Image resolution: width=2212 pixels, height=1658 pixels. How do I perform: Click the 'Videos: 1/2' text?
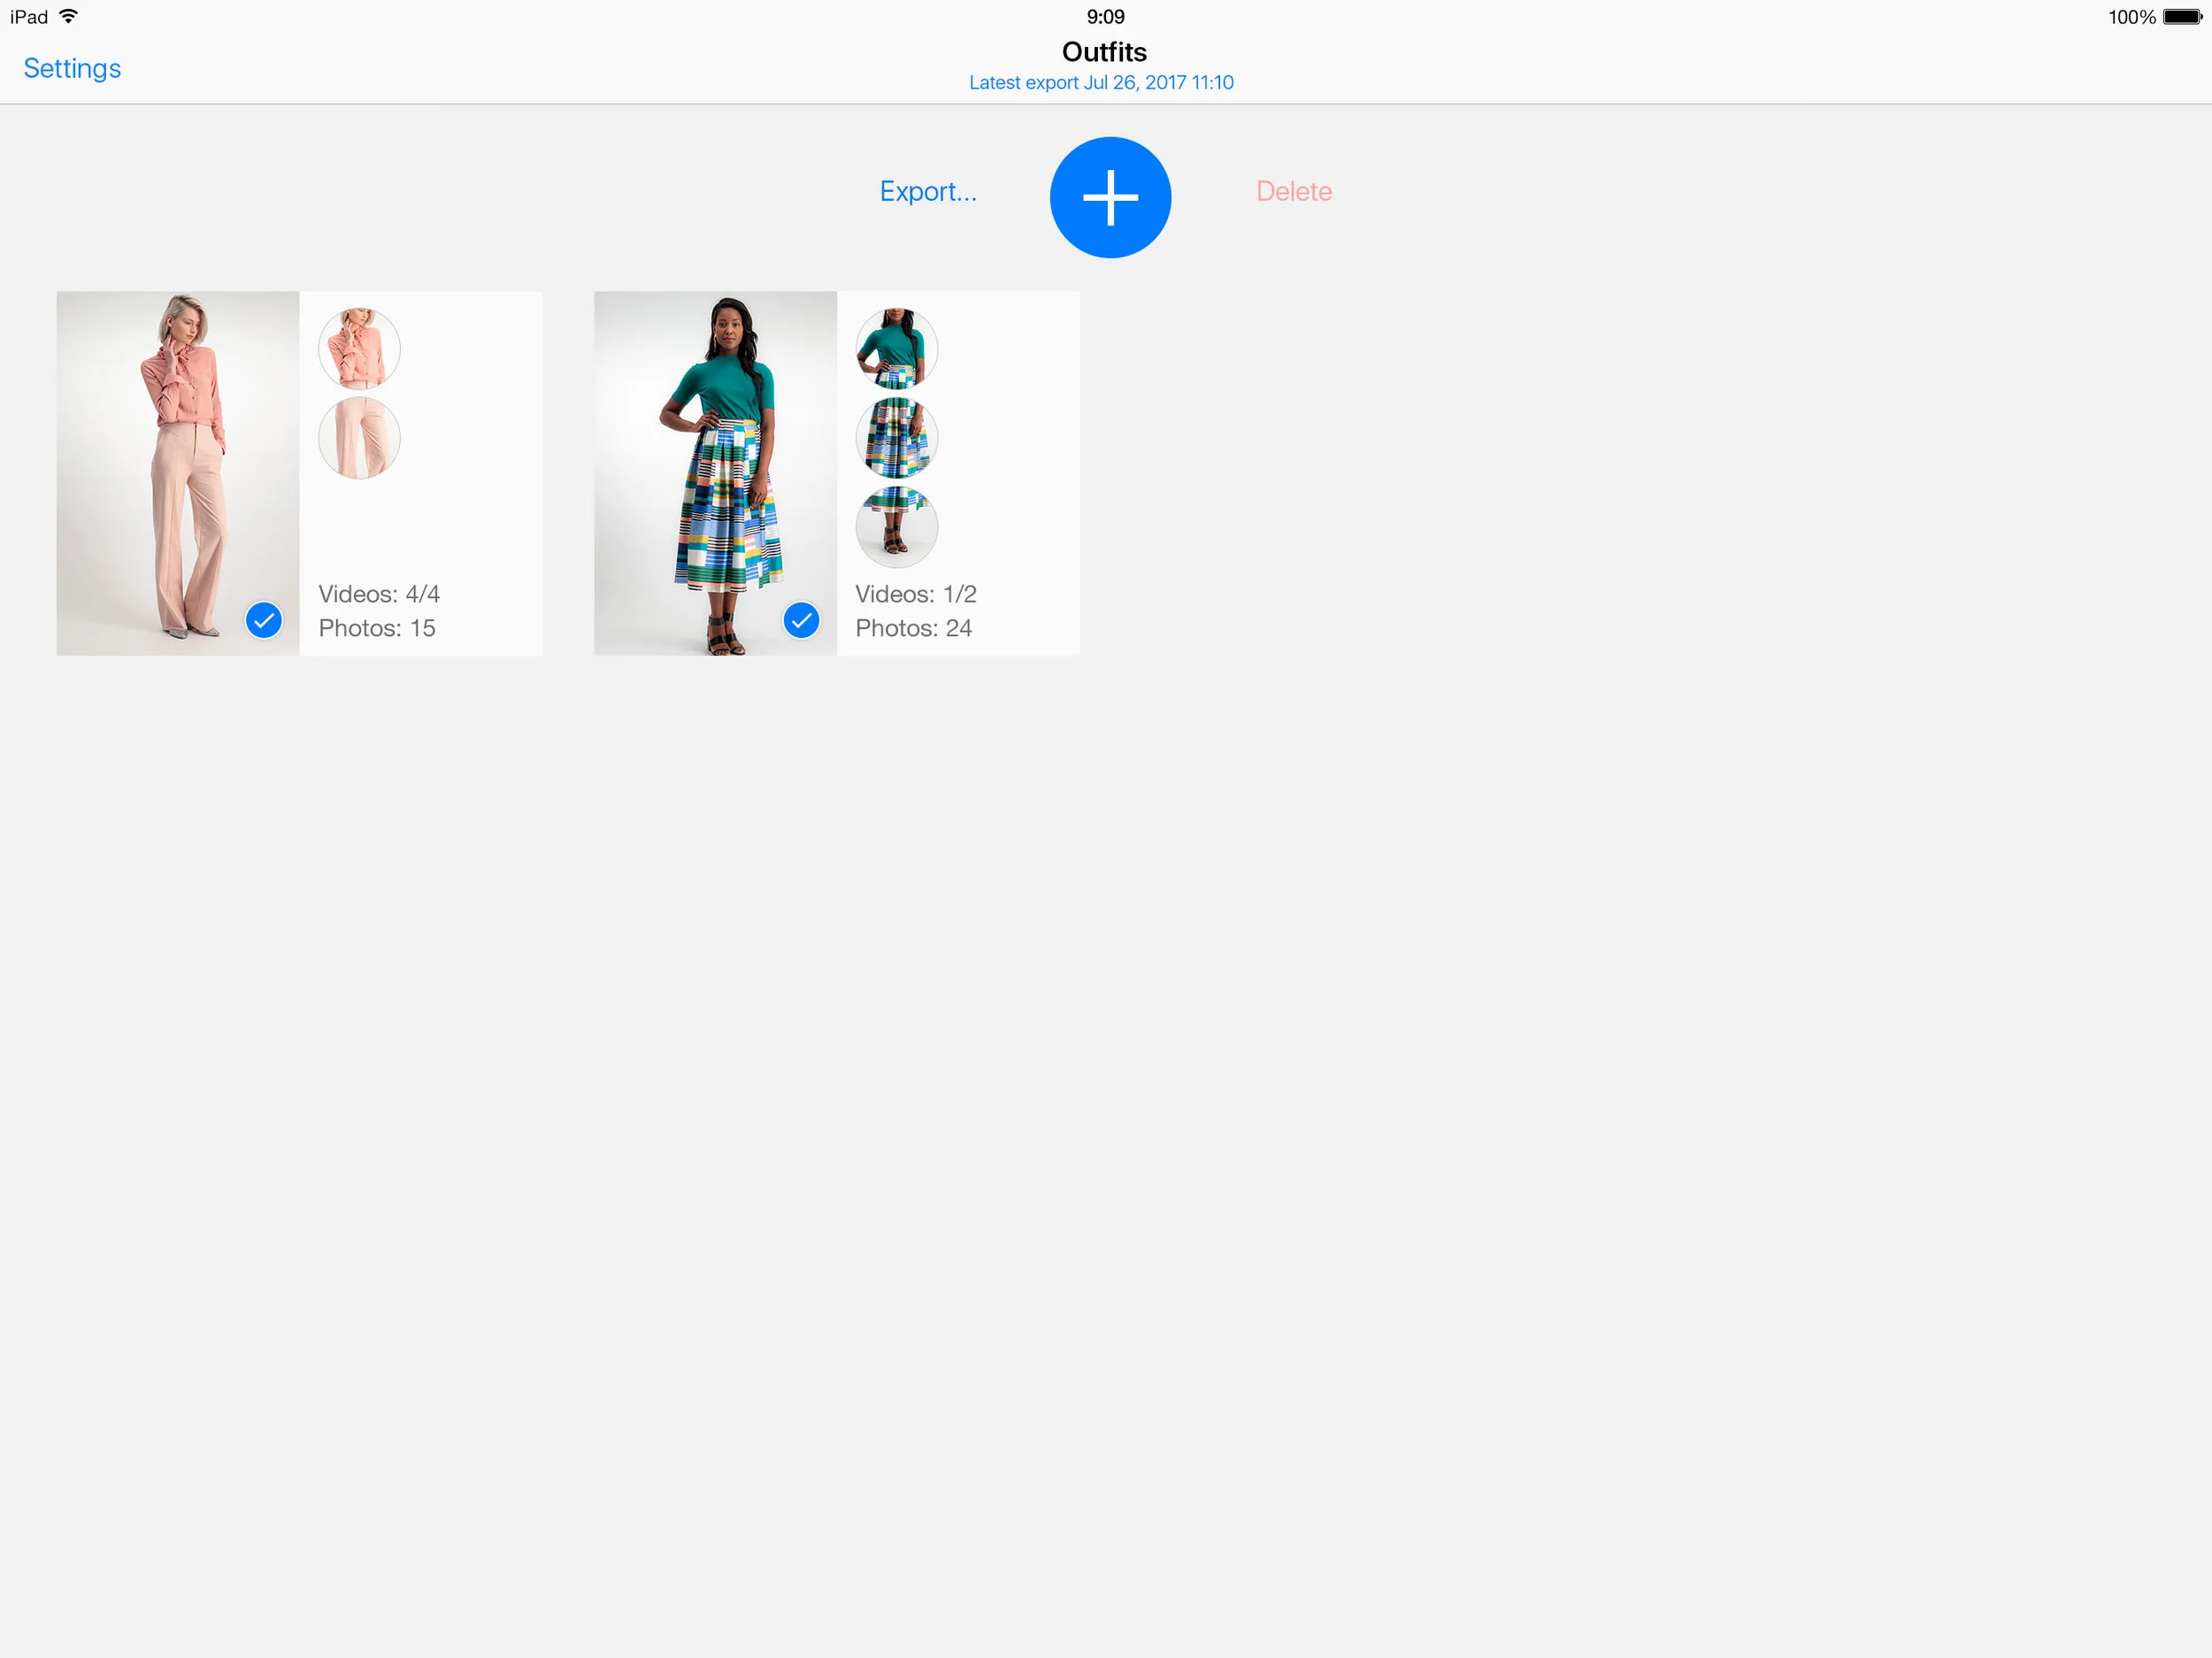[x=916, y=594]
